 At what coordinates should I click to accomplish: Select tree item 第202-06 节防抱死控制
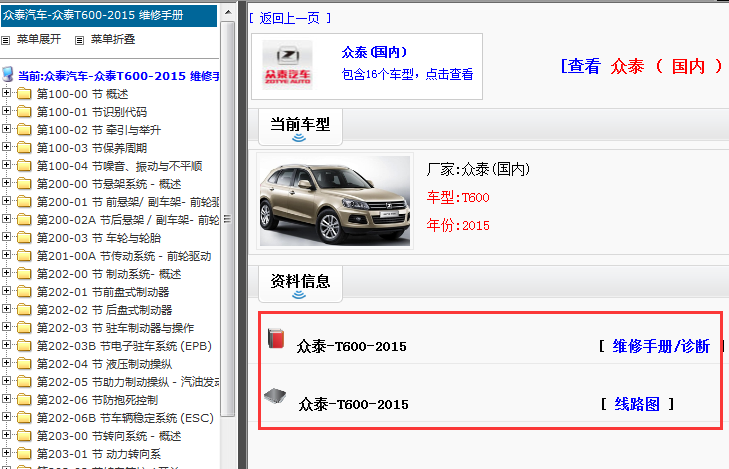pos(98,400)
